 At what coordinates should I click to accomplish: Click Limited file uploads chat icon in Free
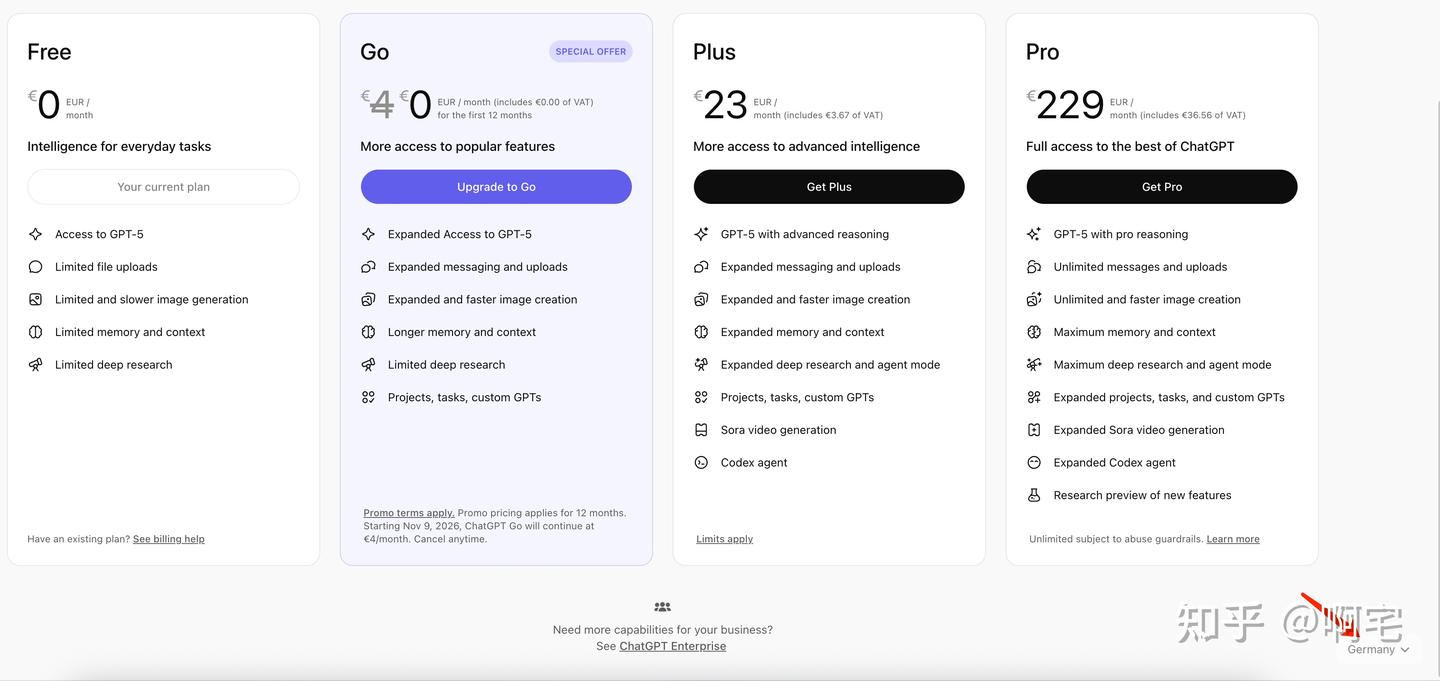[35, 267]
